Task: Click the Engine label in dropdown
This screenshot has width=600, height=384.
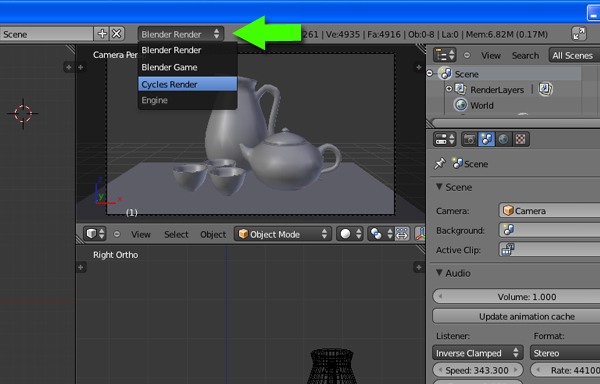Action: (155, 100)
